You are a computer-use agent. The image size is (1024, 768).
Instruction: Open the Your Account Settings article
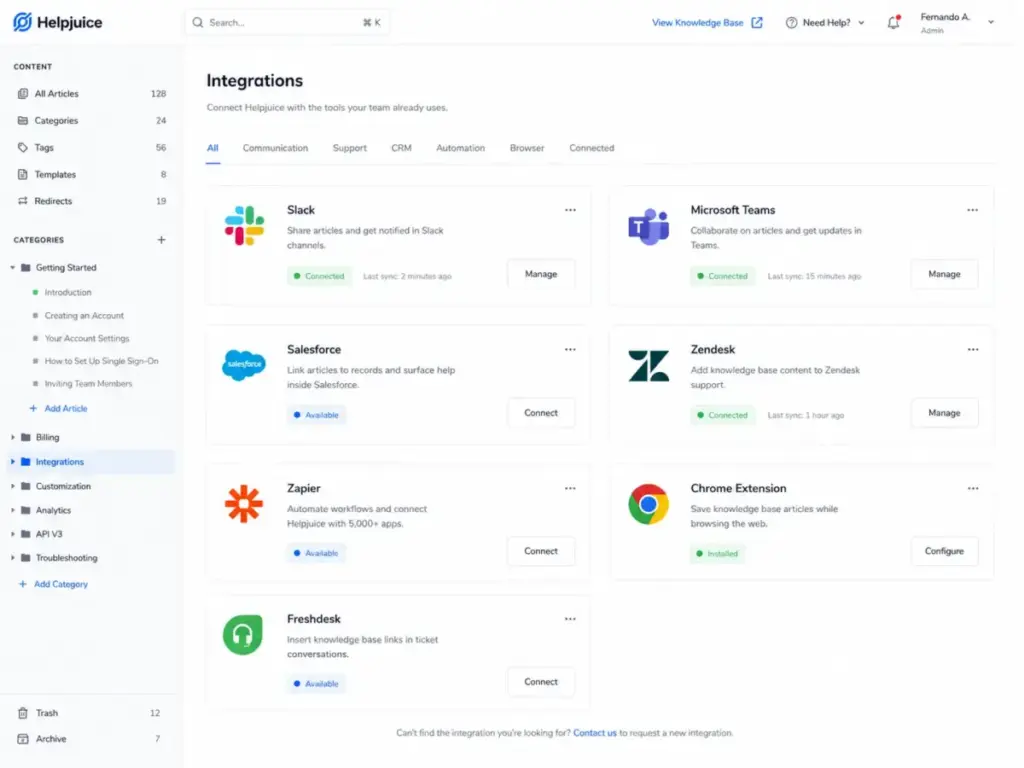[87, 338]
